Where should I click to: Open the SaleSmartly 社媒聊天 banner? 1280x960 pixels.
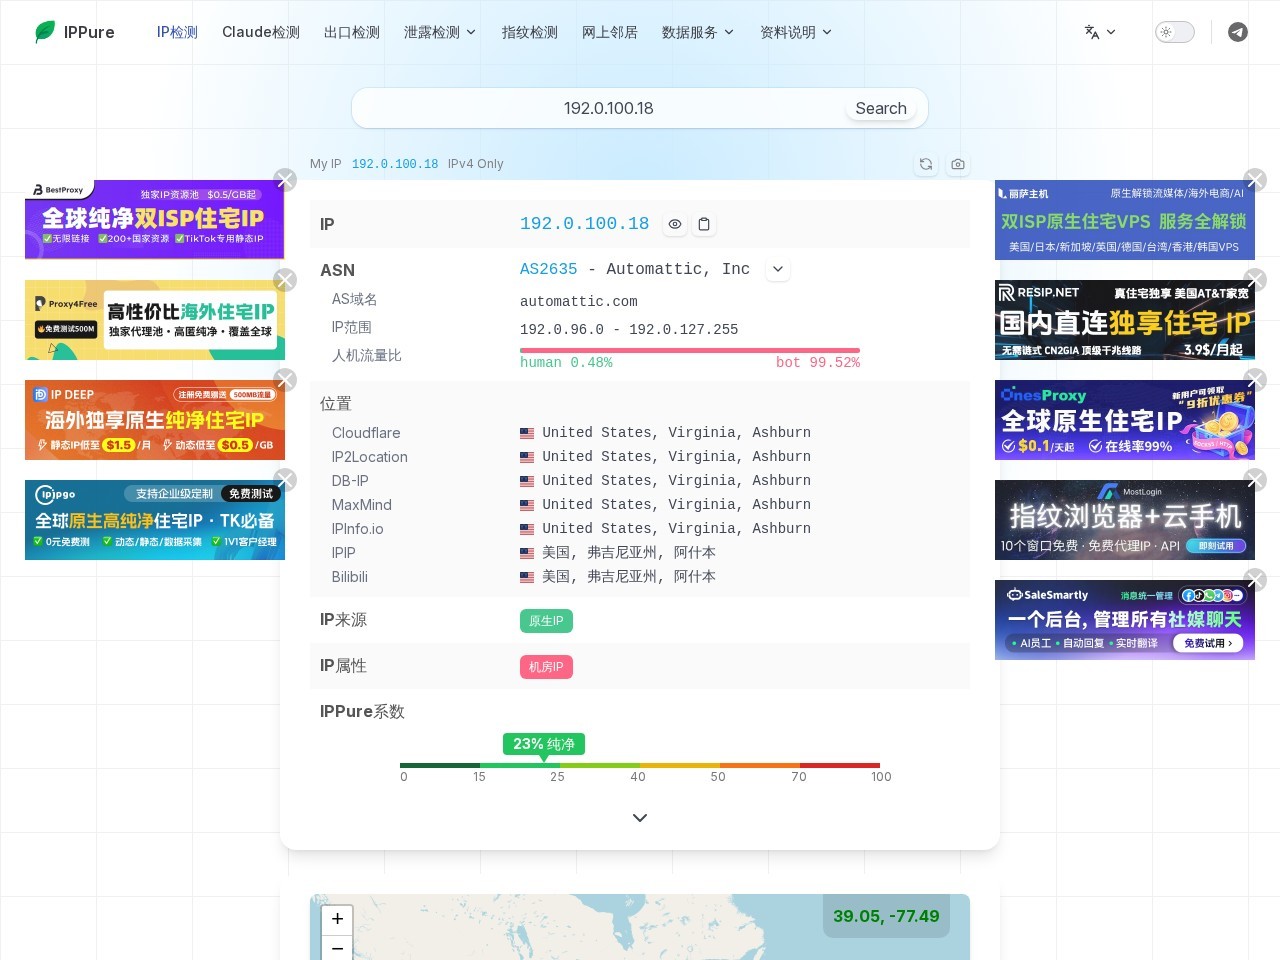(x=1124, y=620)
